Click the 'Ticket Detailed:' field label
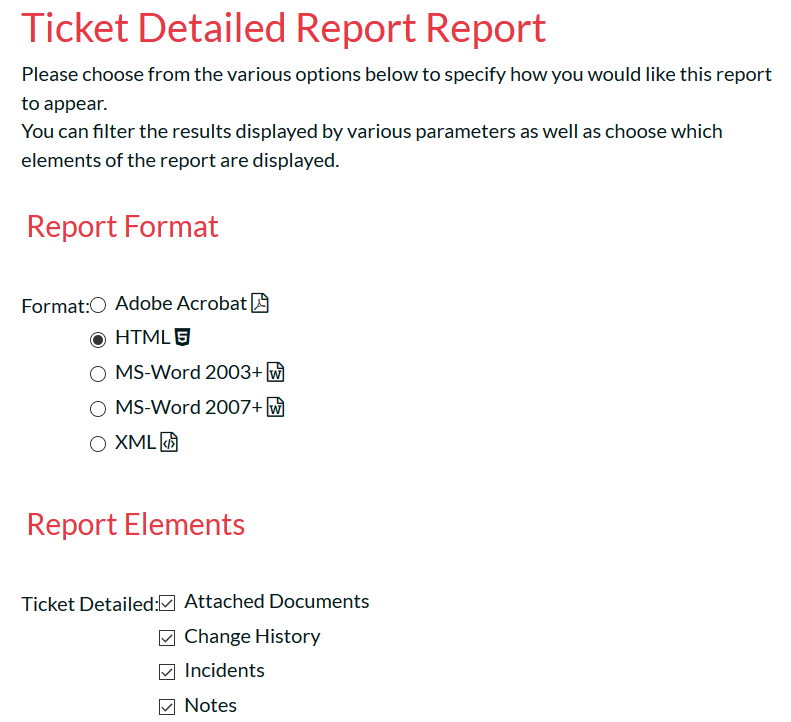 (89, 604)
